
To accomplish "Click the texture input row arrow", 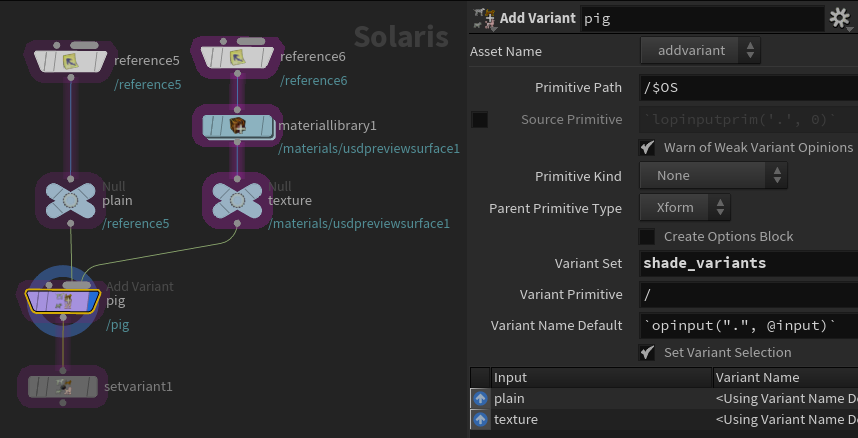I will coord(480,419).
